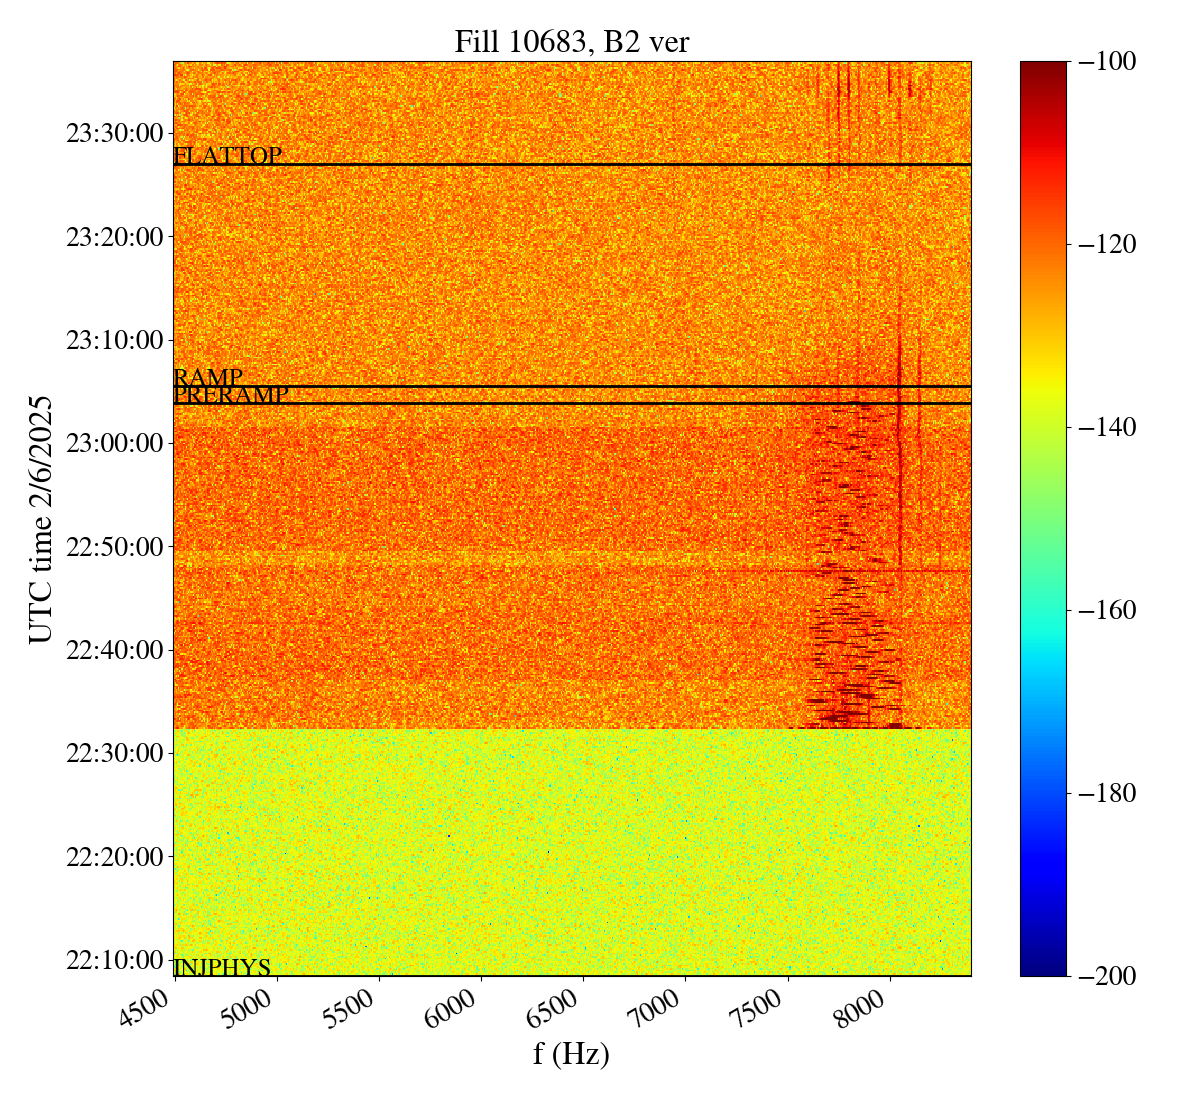Click the 22:10:00 time tick label
The height and width of the screenshot is (1100, 1200).
[x=114, y=960]
